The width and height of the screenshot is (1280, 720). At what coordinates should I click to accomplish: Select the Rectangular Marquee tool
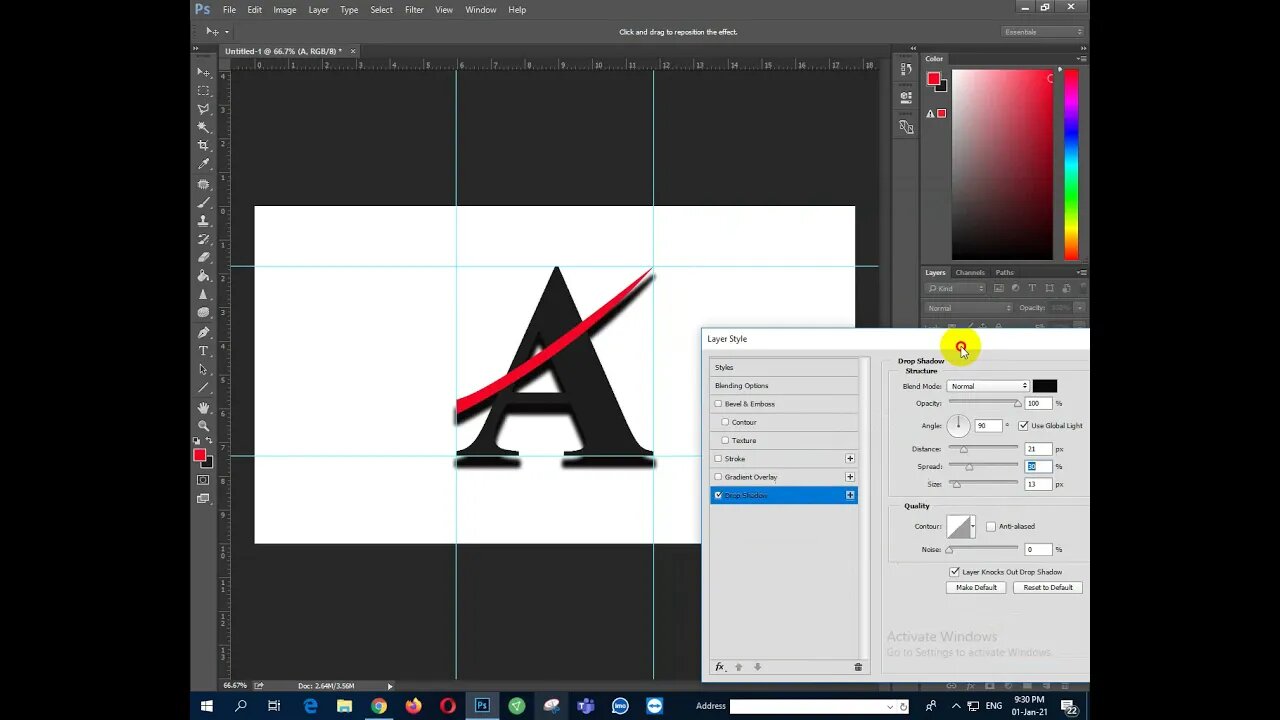click(x=204, y=91)
